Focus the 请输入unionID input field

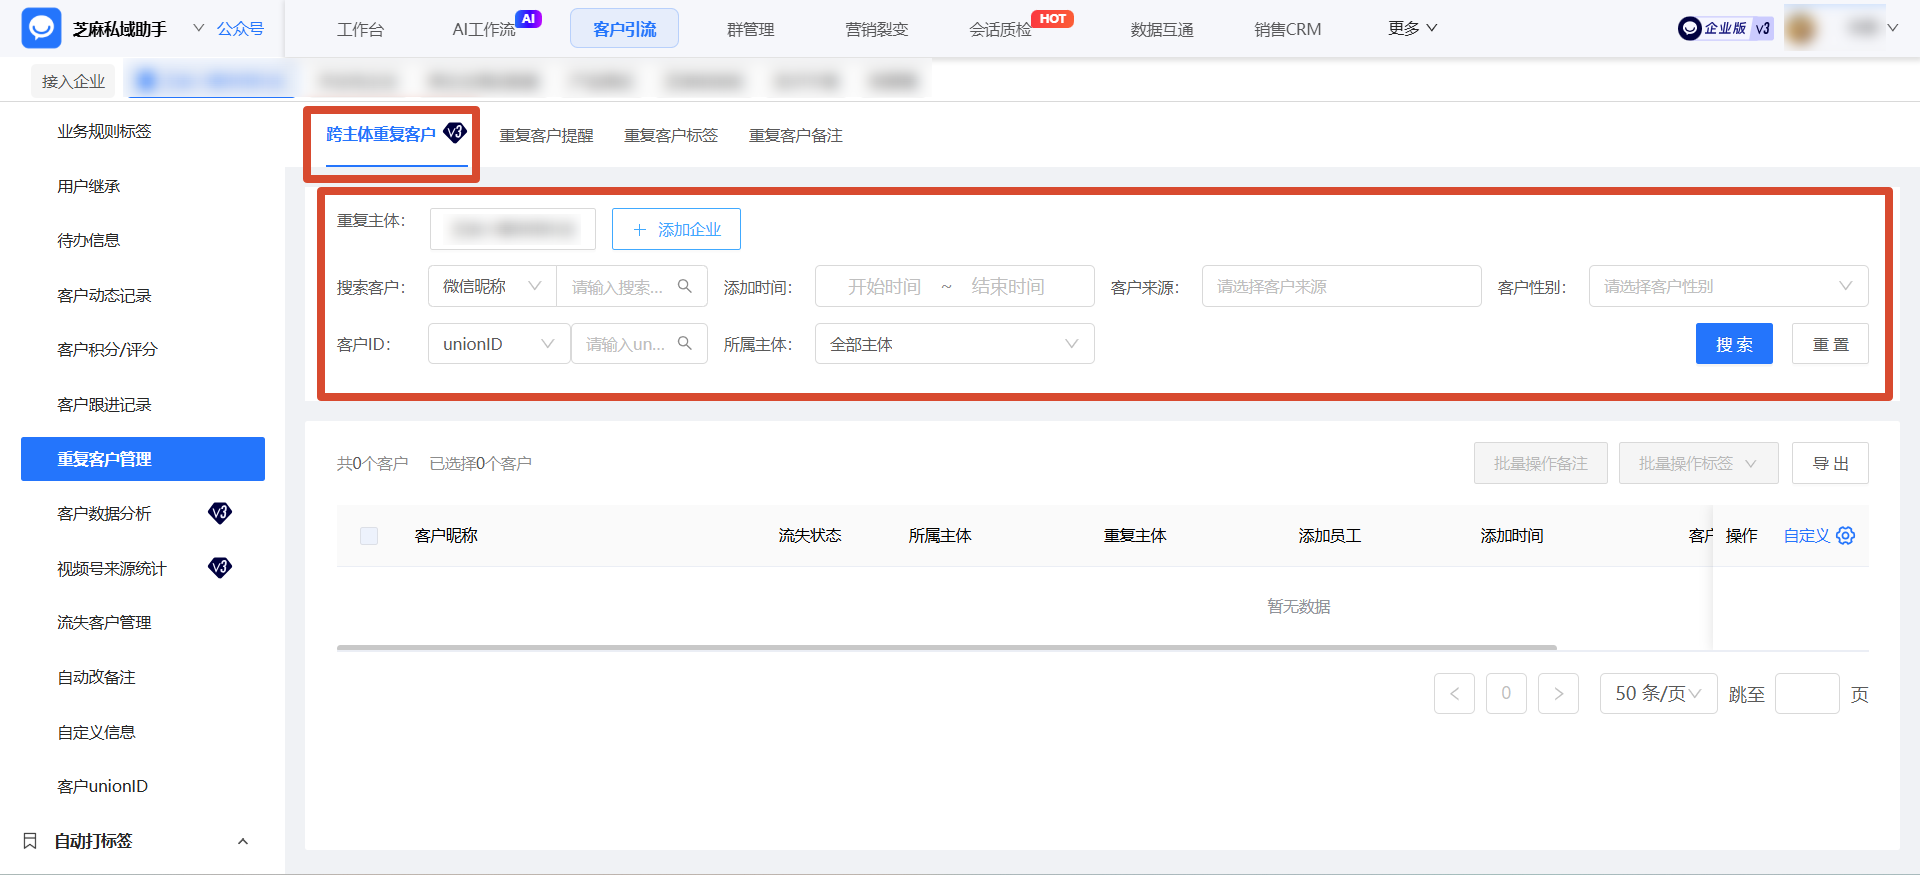click(625, 344)
